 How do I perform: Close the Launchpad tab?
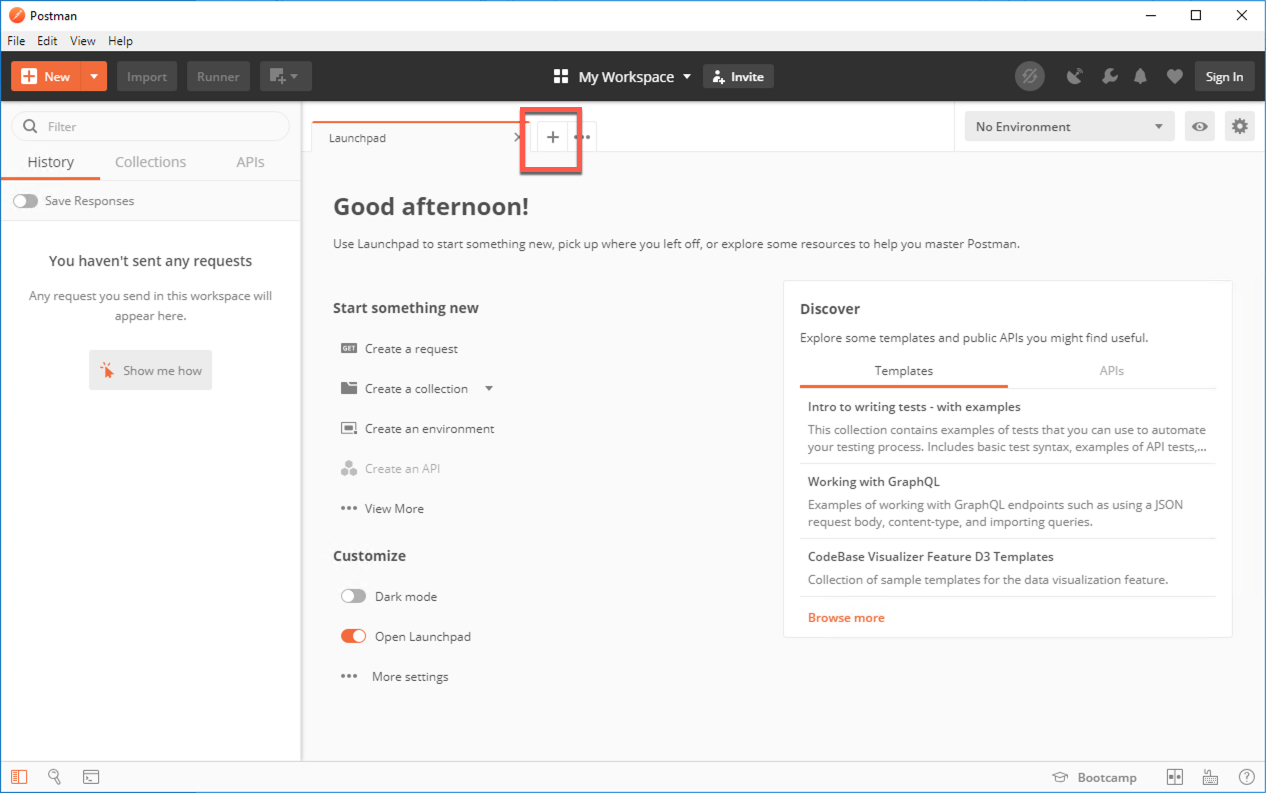pyautogui.click(x=517, y=138)
